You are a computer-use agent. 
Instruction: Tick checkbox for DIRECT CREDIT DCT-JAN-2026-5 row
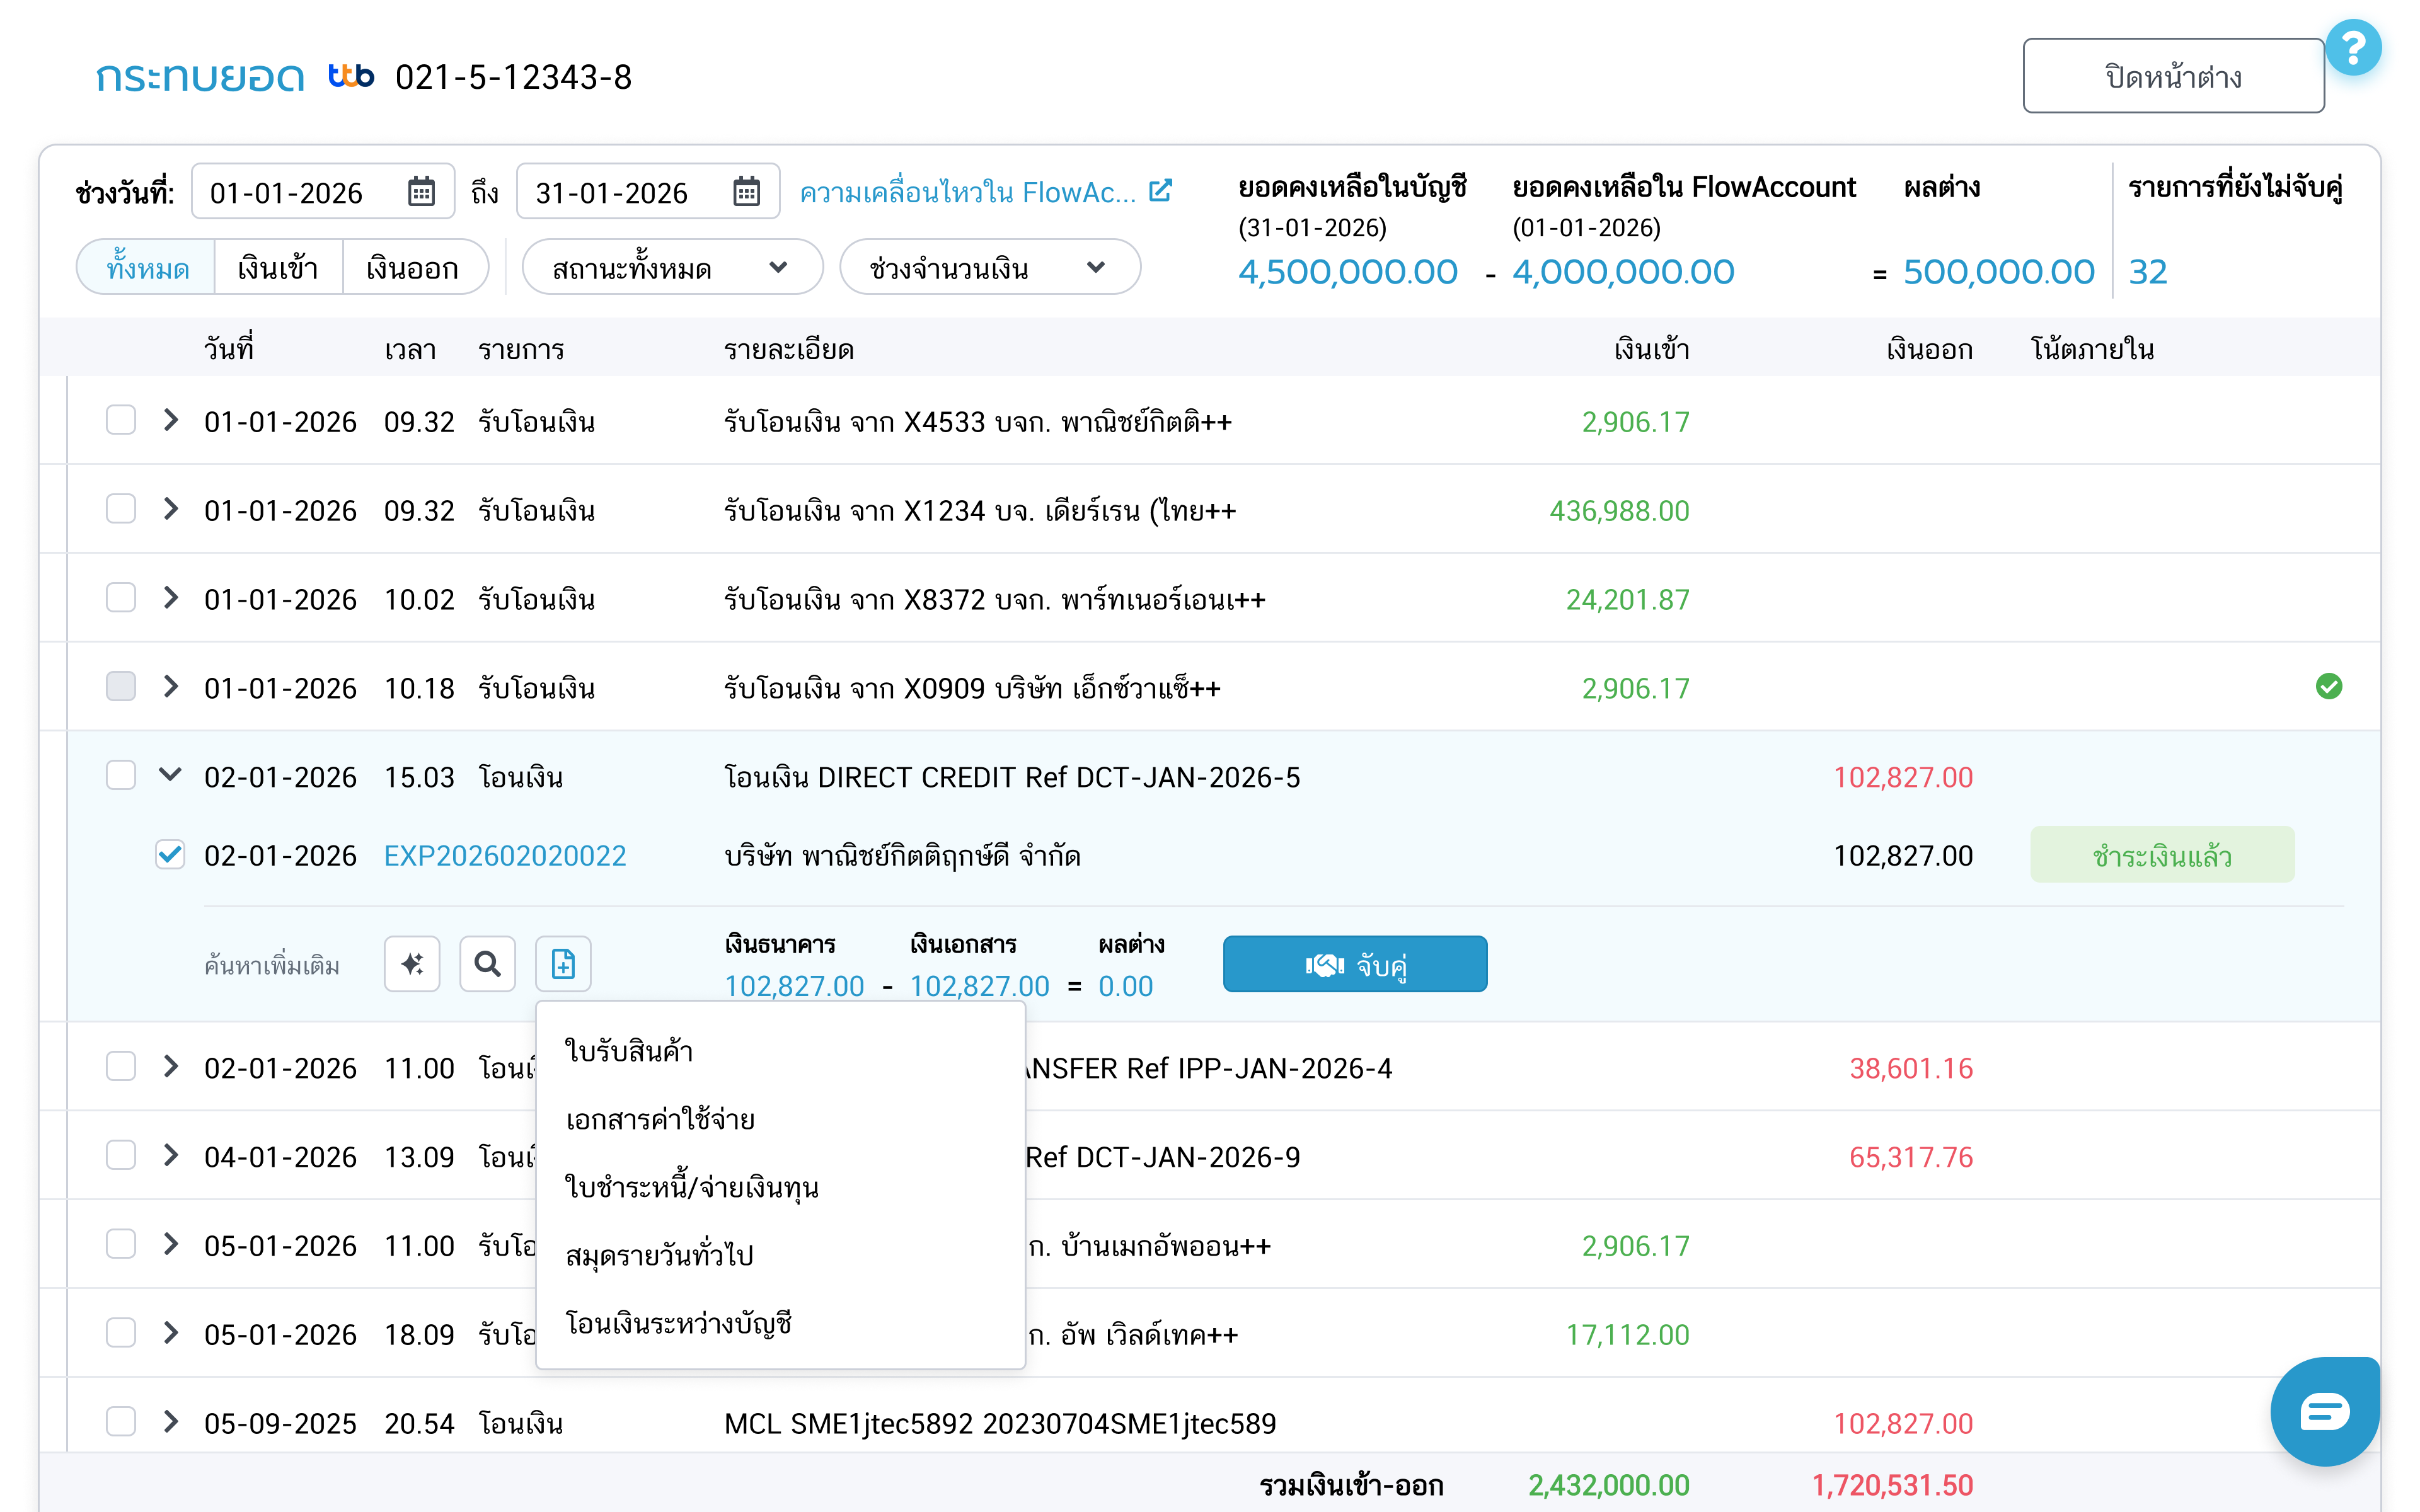point(121,776)
